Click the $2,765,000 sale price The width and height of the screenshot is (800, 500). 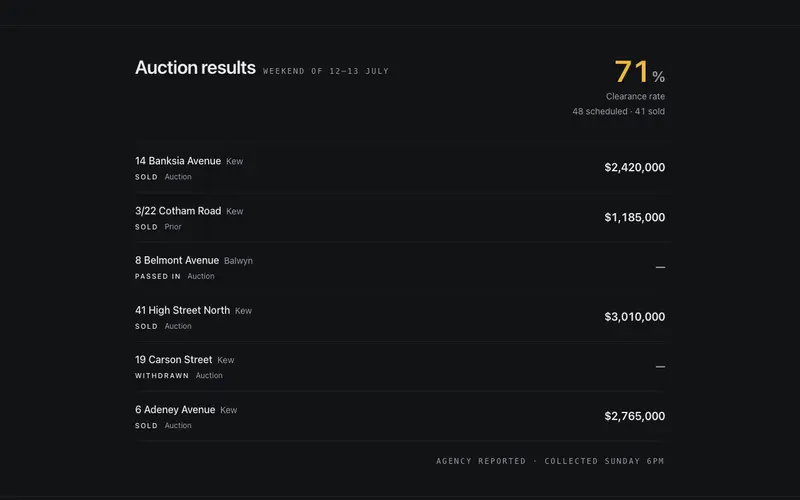coord(634,416)
